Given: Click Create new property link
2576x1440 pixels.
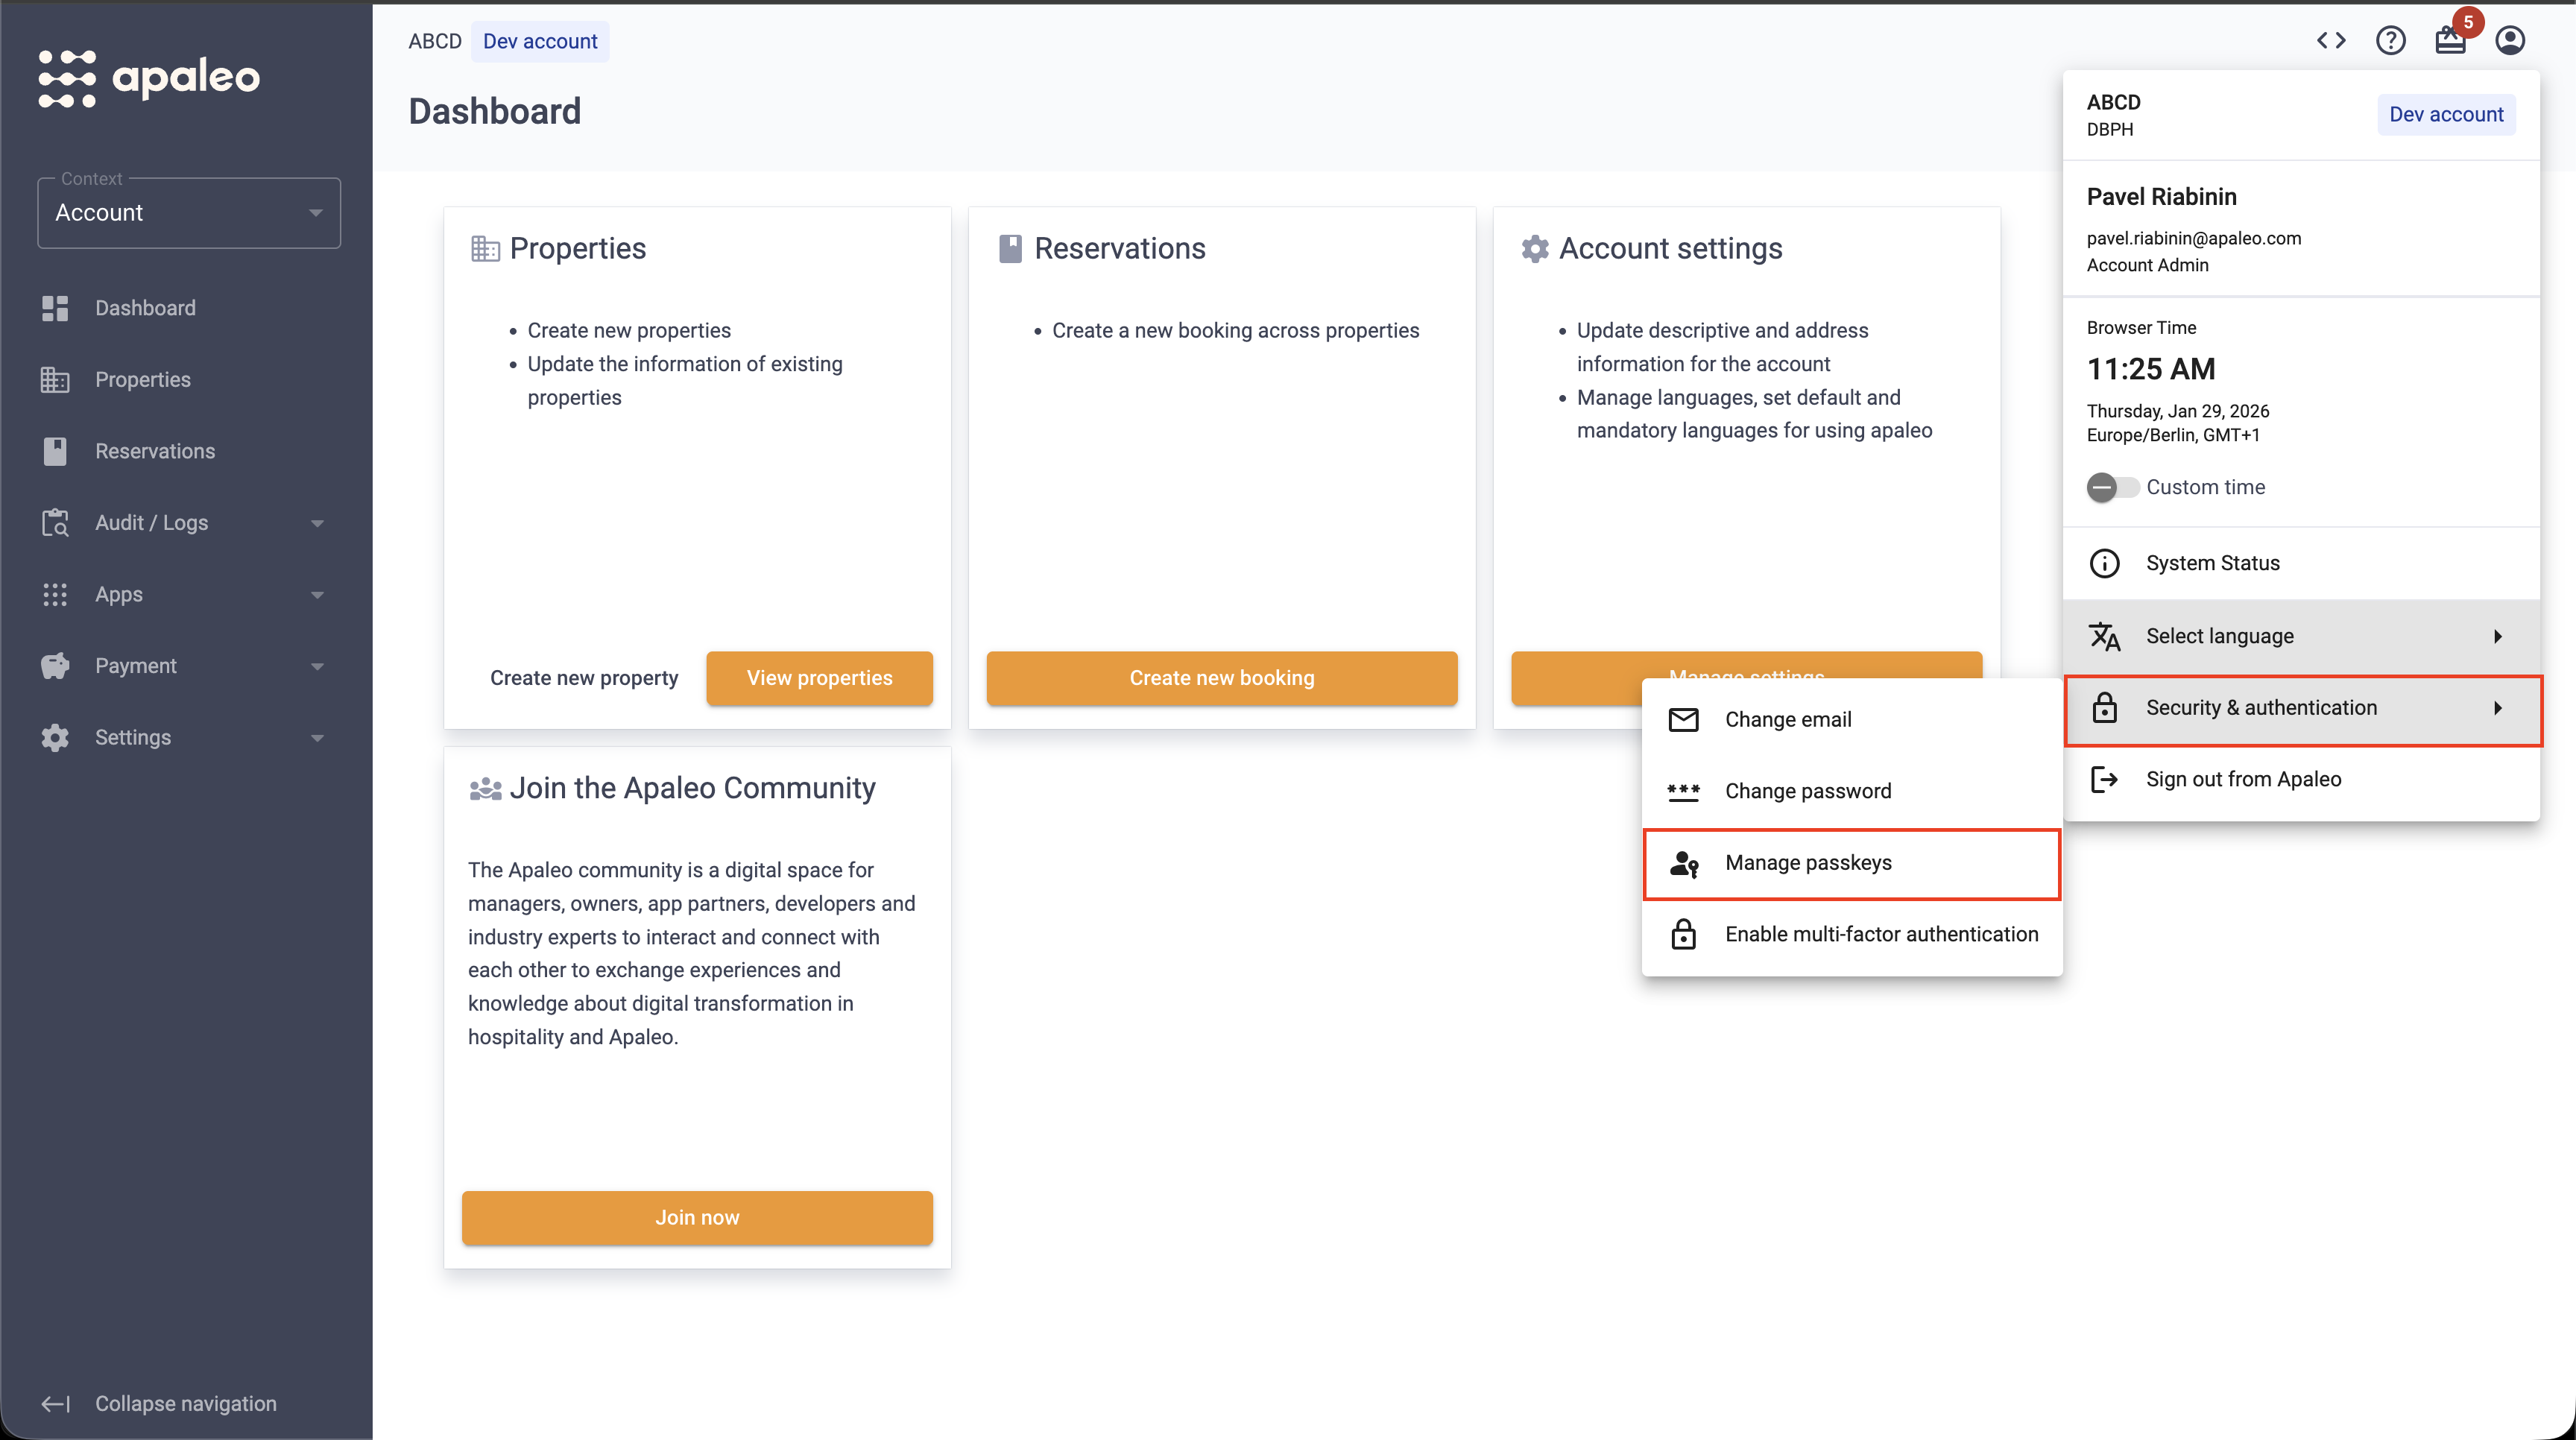Looking at the screenshot, I should coord(584,678).
